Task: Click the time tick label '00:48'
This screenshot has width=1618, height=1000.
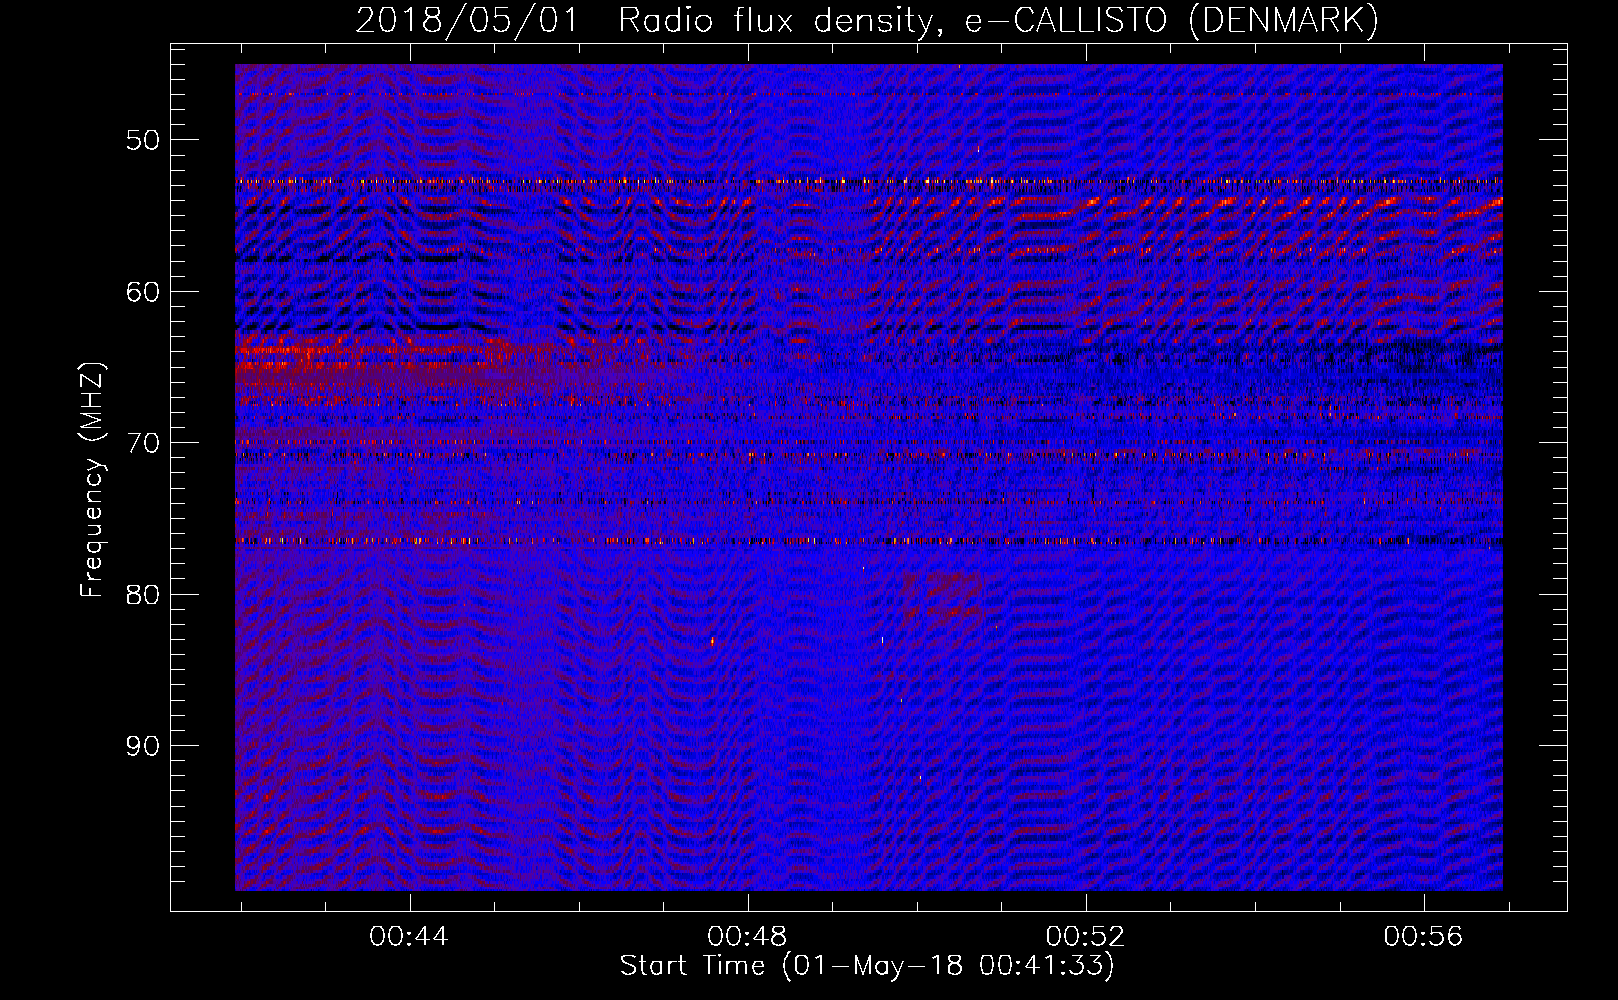Action: (747, 937)
